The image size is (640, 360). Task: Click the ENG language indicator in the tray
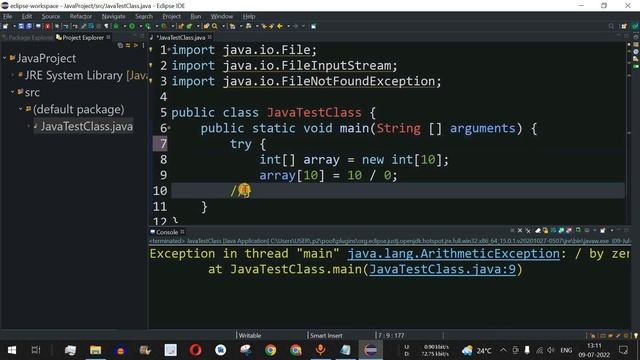566,350
